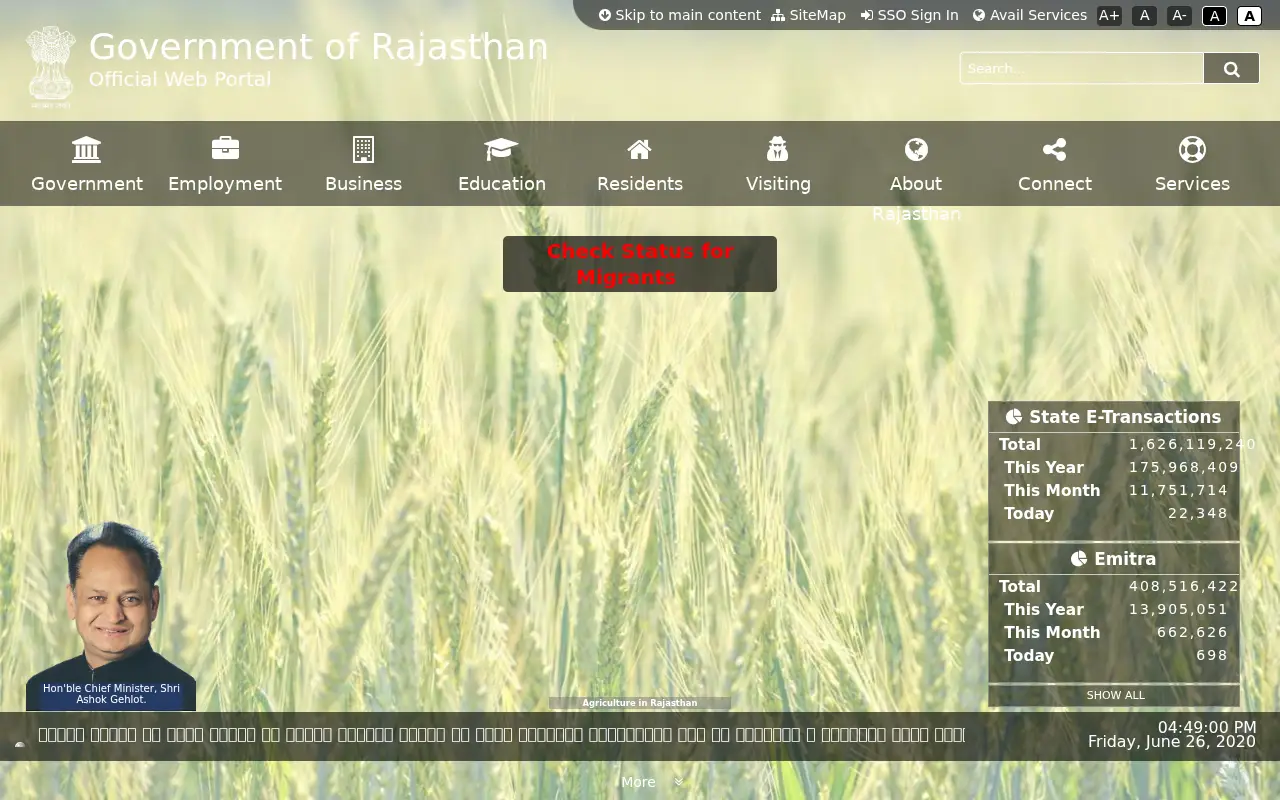The height and width of the screenshot is (800, 1280).
Task: Click the Residents home icon
Action: (640, 149)
